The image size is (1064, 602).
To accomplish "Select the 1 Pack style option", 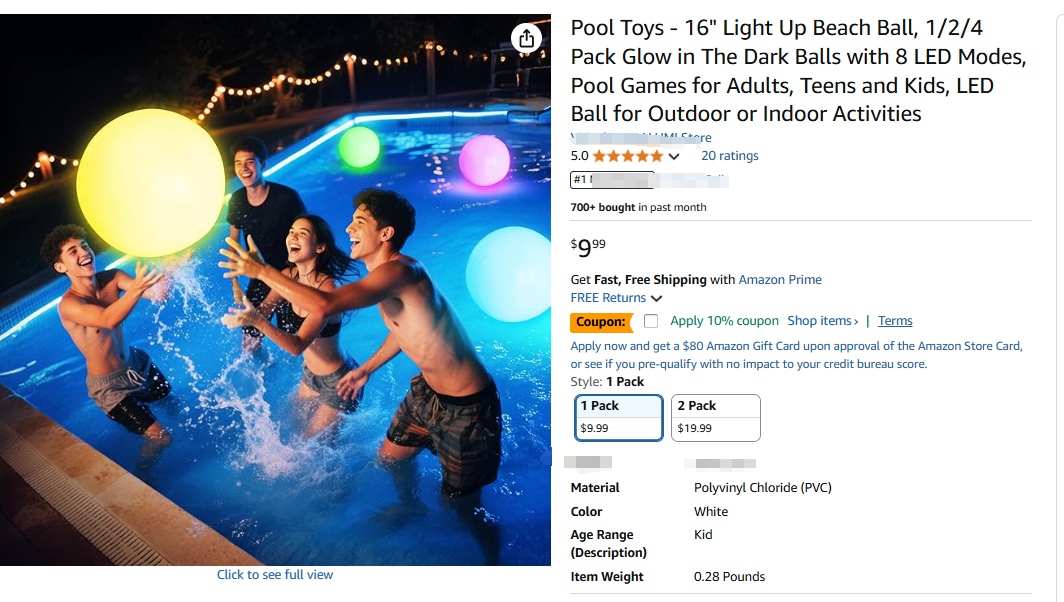I will [x=619, y=417].
